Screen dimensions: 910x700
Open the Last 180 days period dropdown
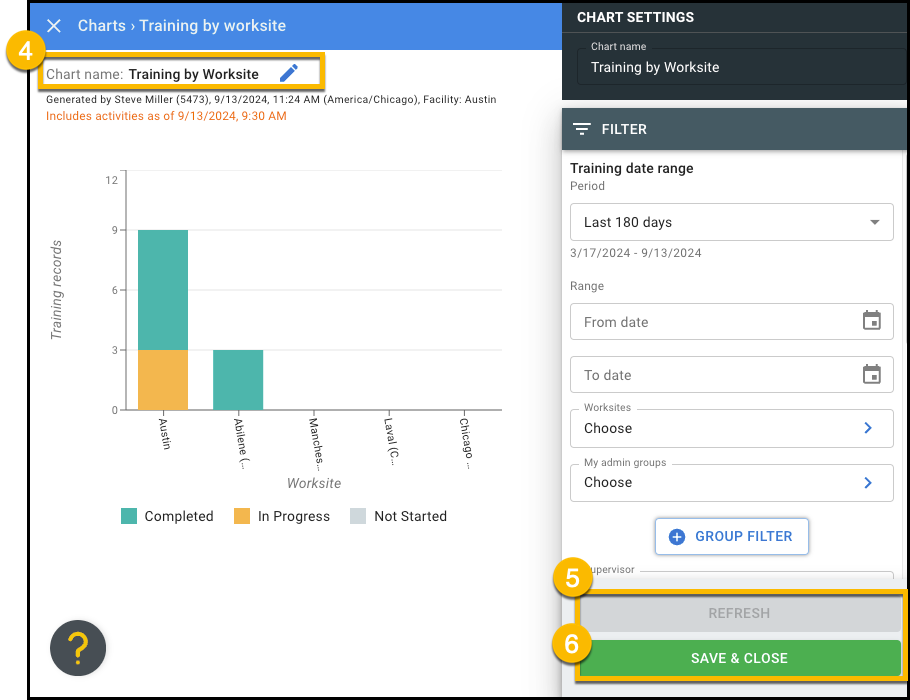pyautogui.click(x=731, y=222)
